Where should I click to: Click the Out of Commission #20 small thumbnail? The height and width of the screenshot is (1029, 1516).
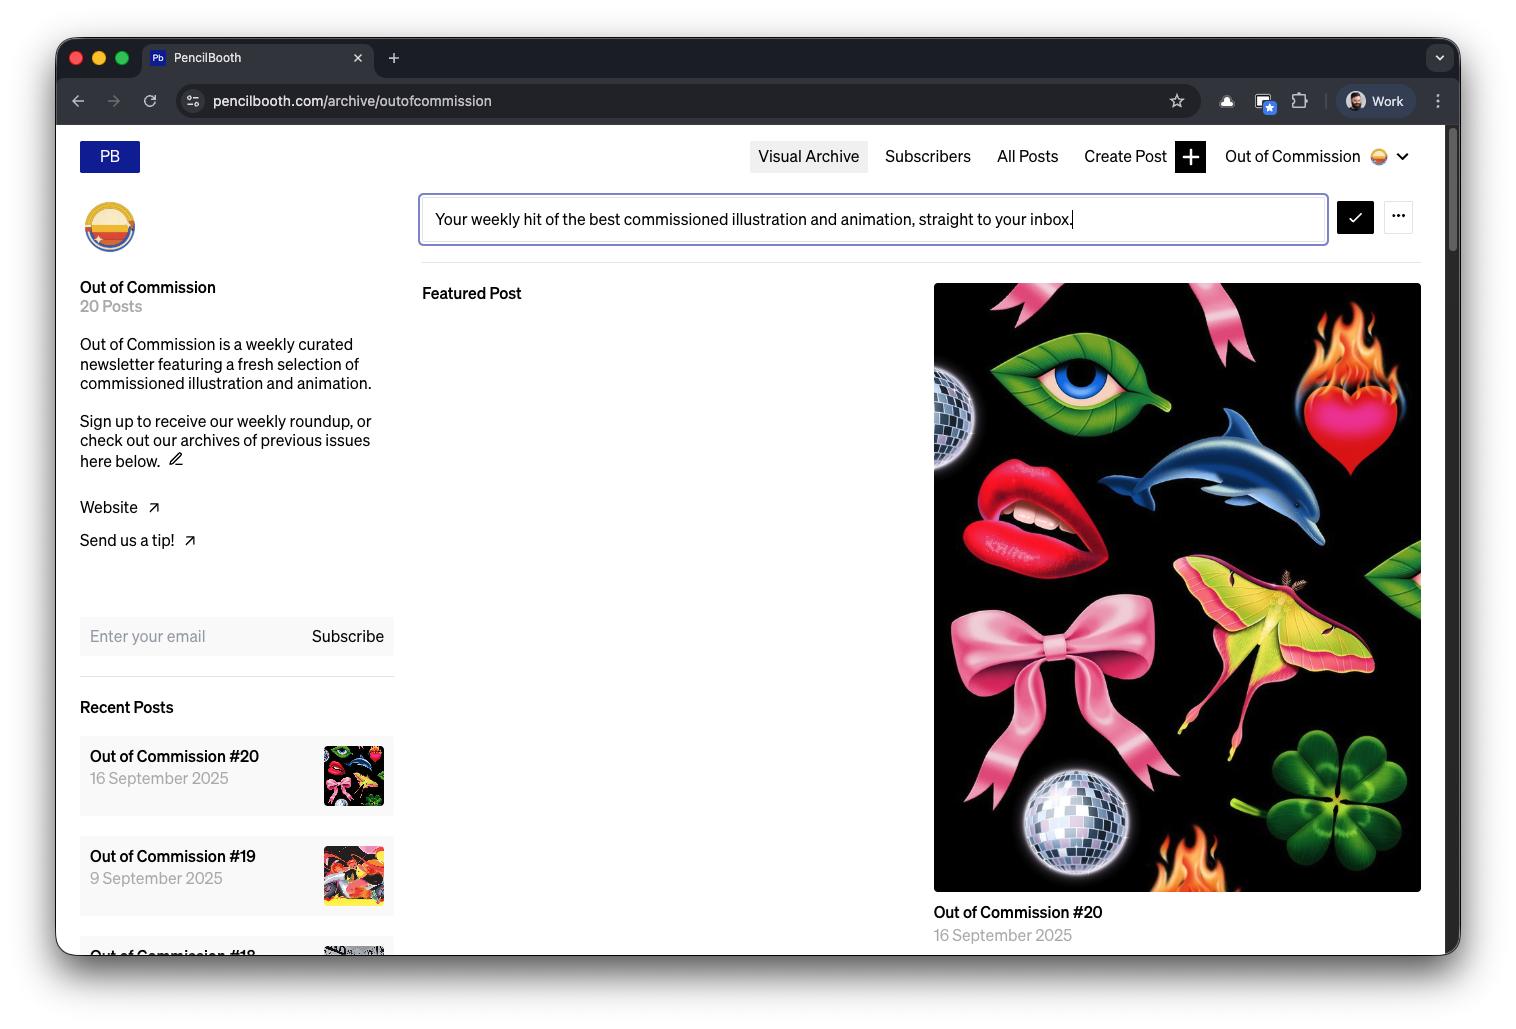point(354,776)
